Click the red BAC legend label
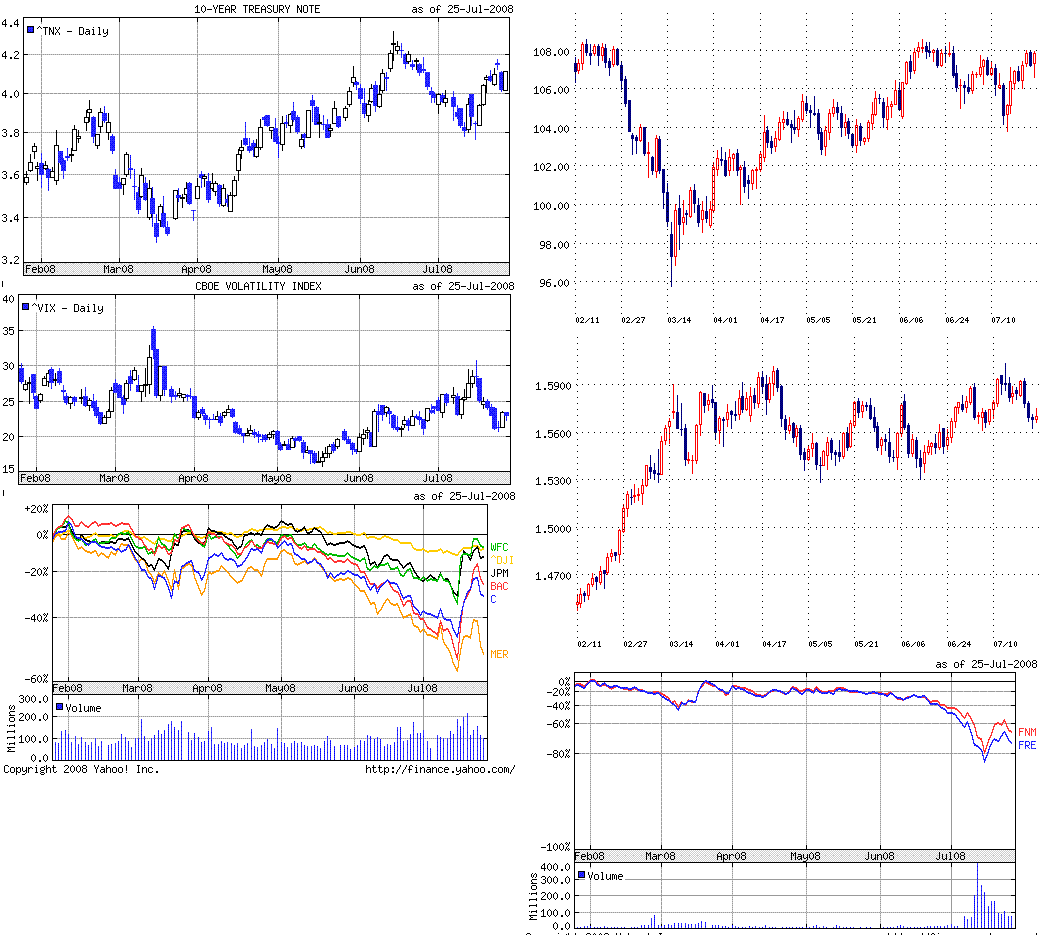 pyautogui.click(x=499, y=586)
